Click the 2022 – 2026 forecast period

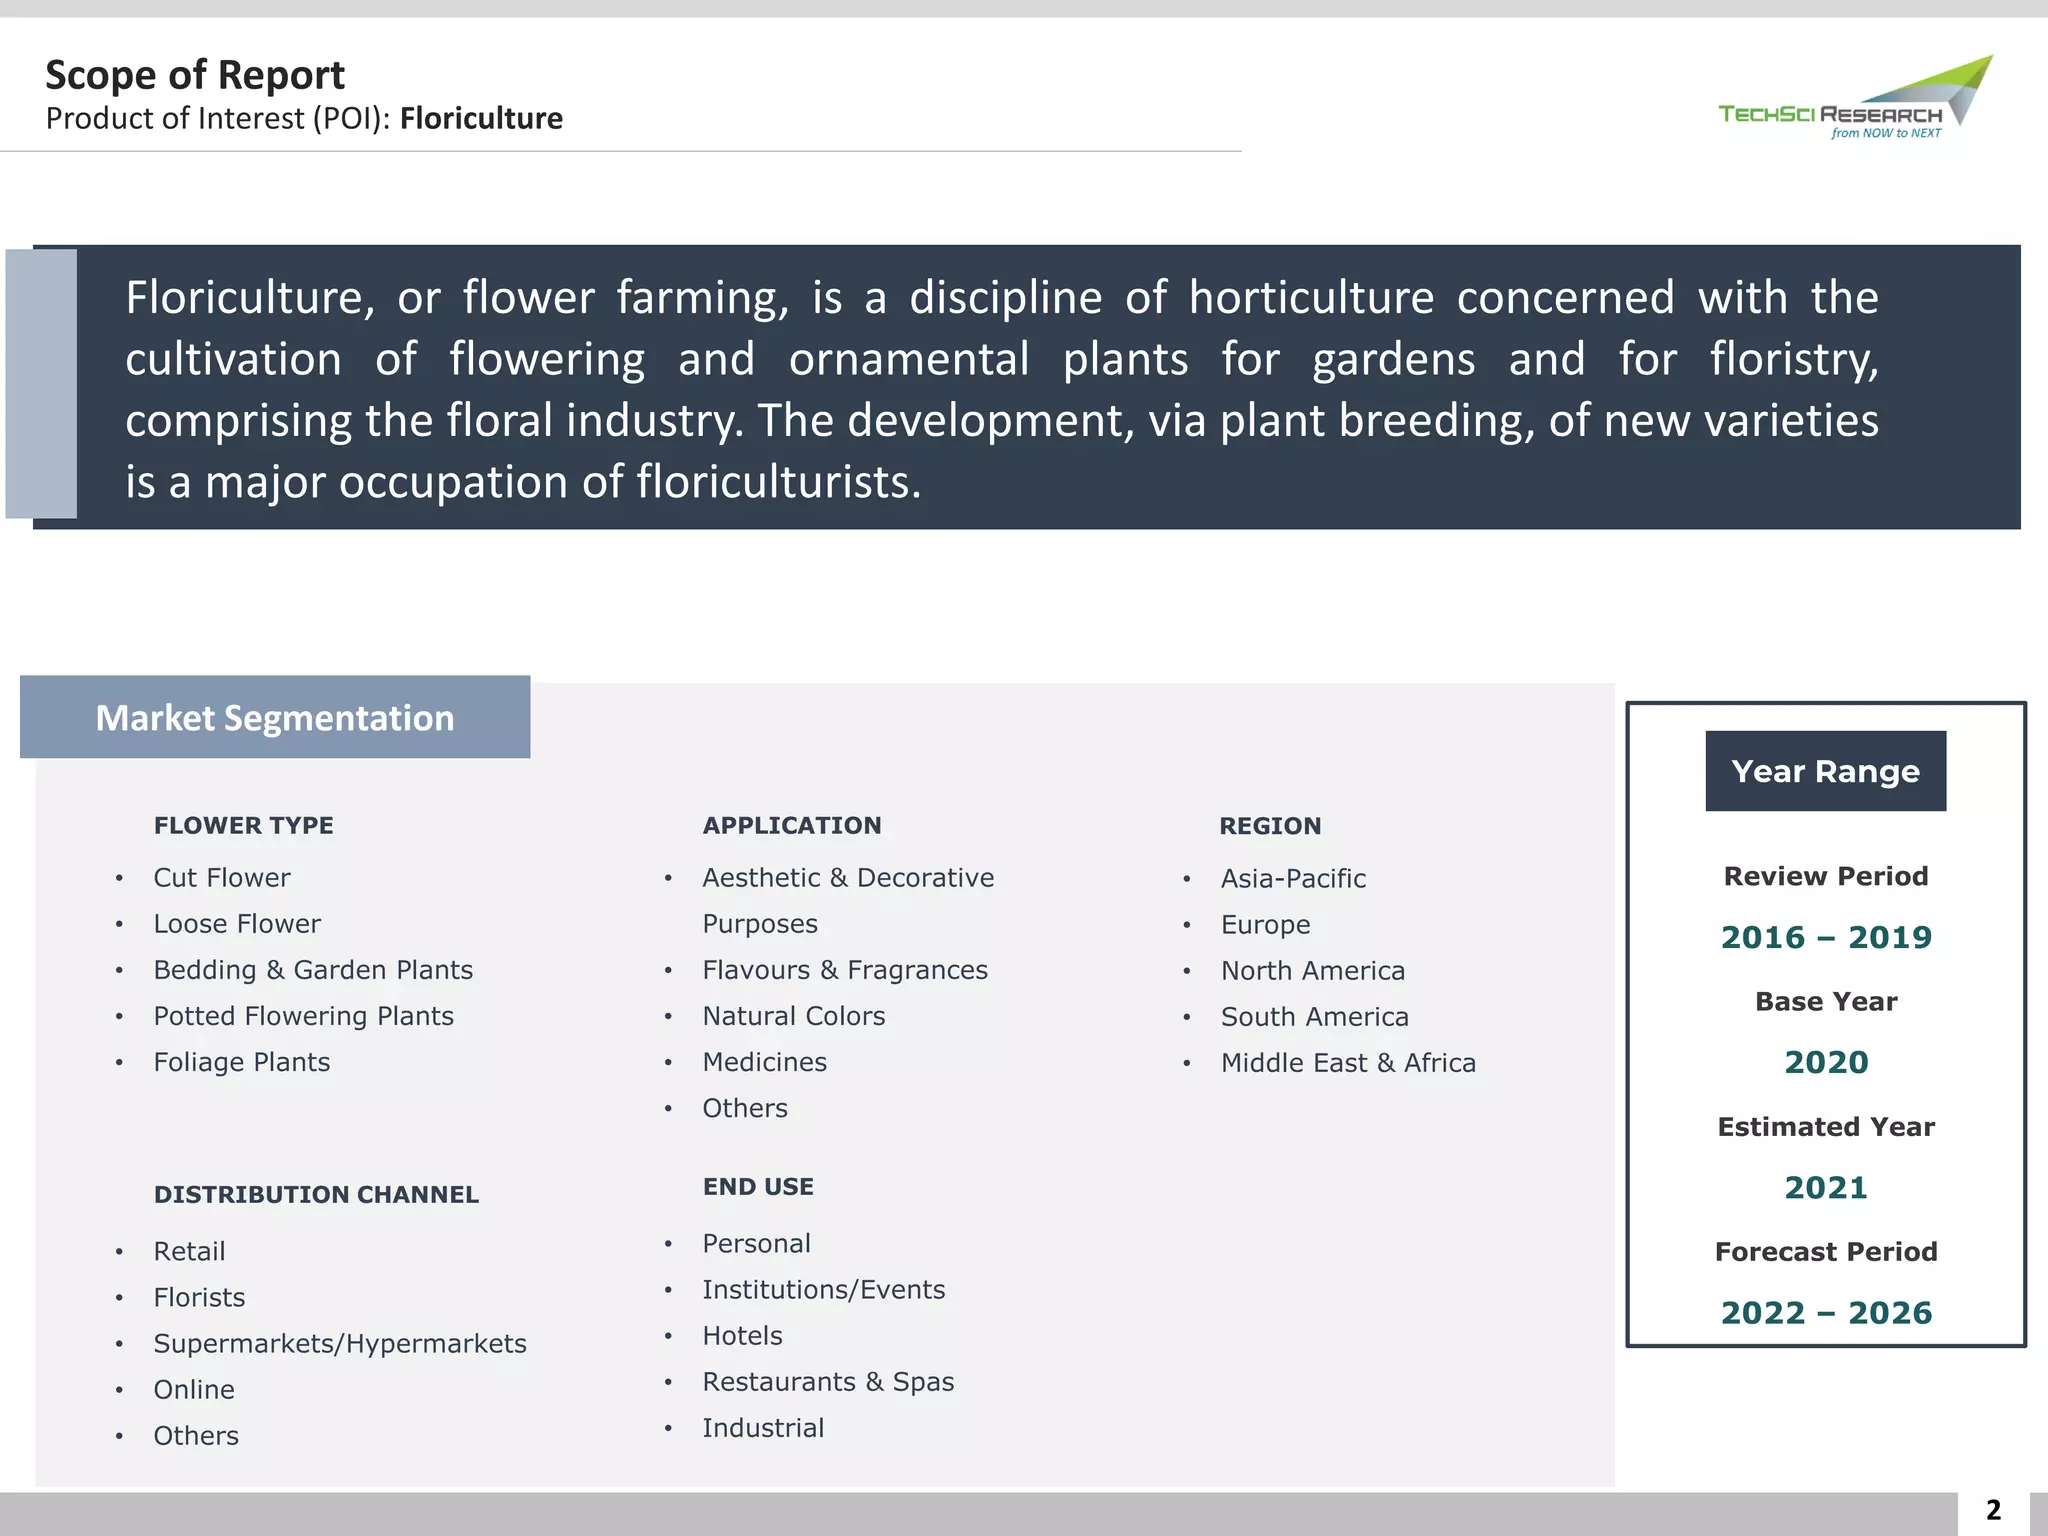click(x=1826, y=1313)
